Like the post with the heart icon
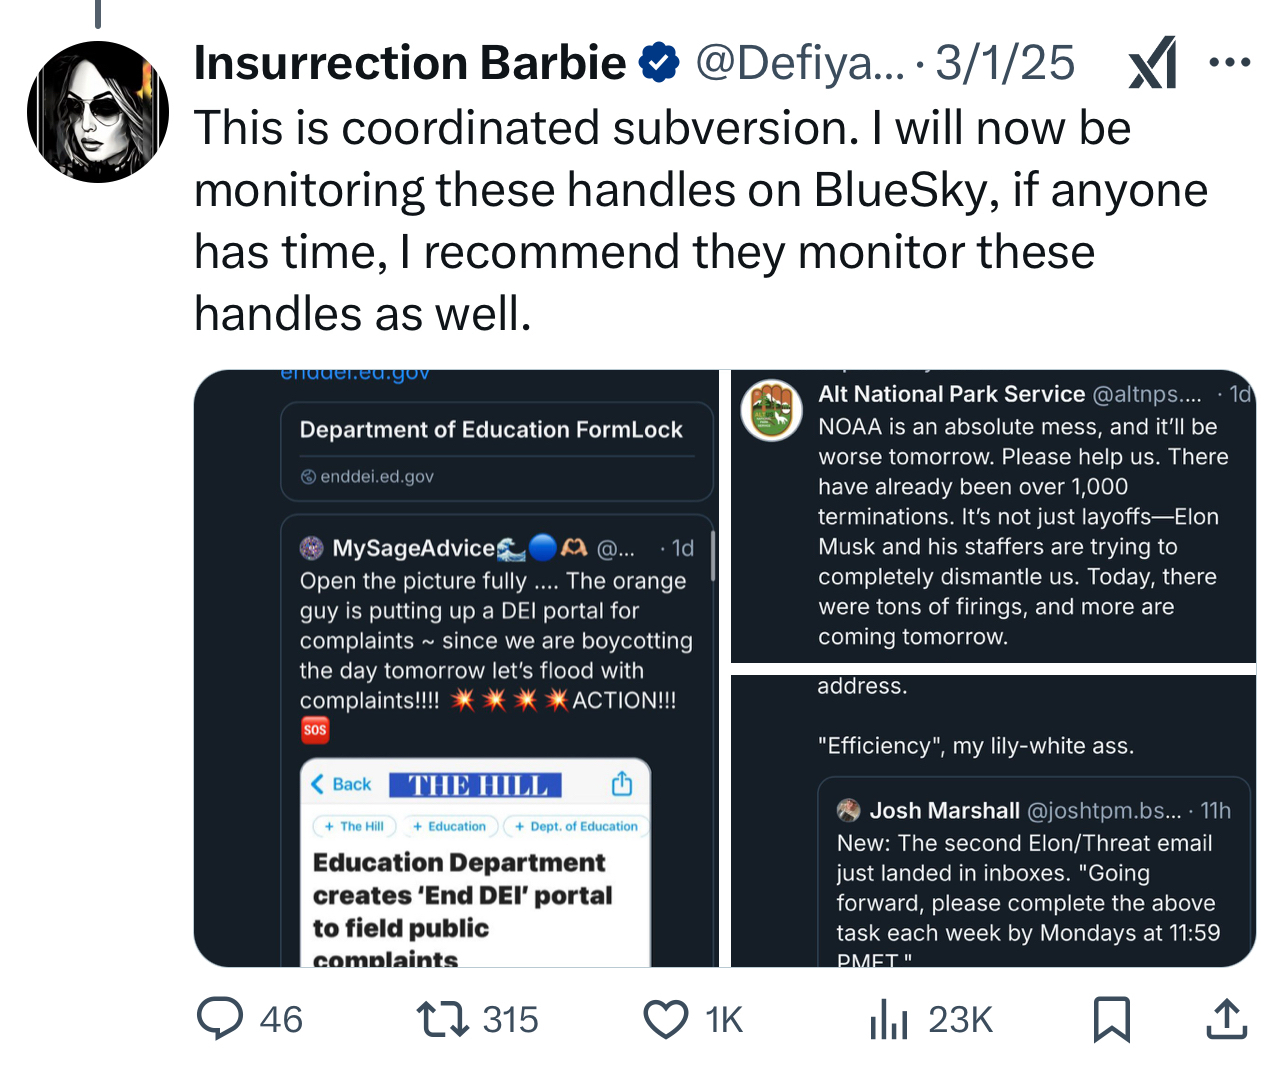Screen dimensions: 1284x1078 click(x=665, y=1019)
